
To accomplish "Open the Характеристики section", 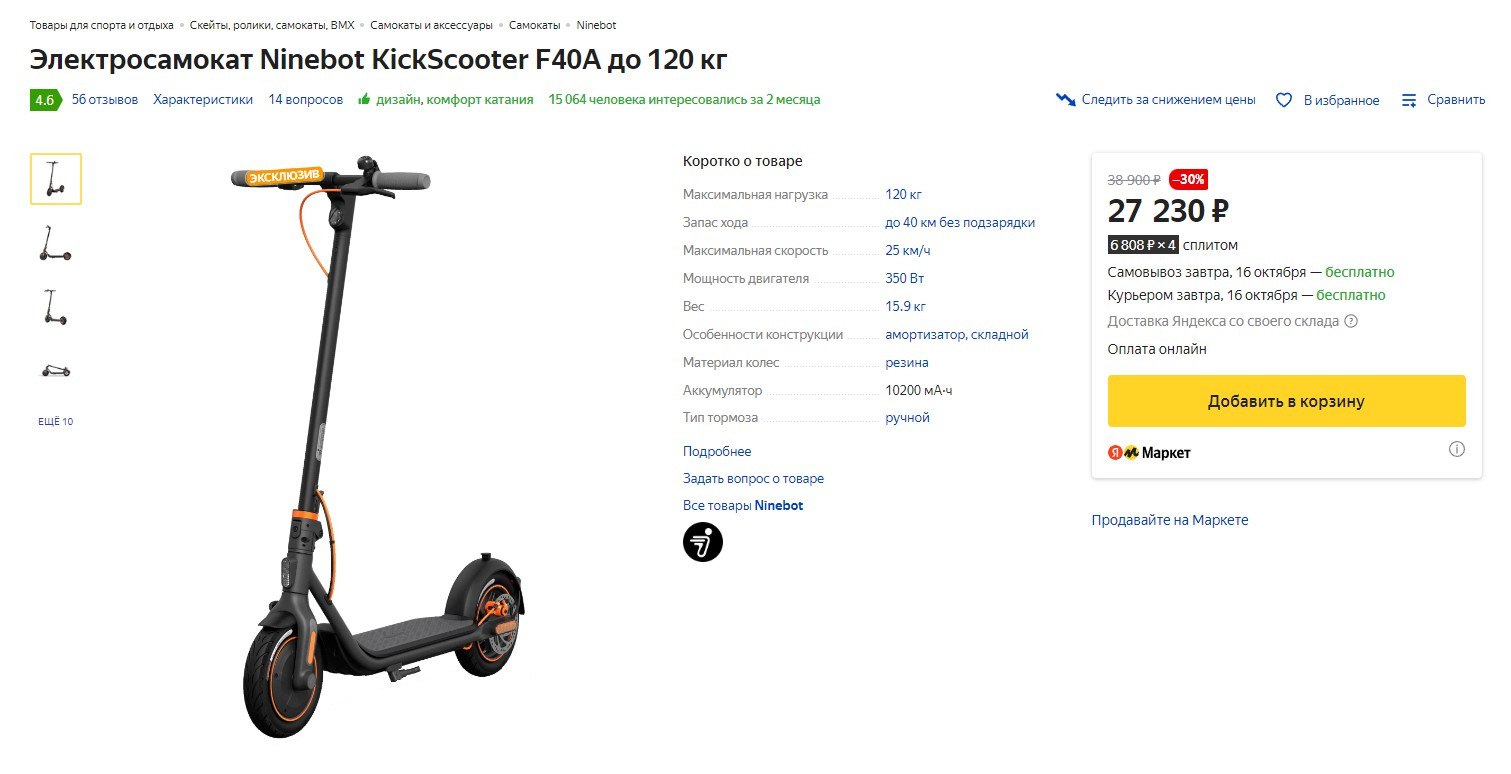I will pos(203,99).
